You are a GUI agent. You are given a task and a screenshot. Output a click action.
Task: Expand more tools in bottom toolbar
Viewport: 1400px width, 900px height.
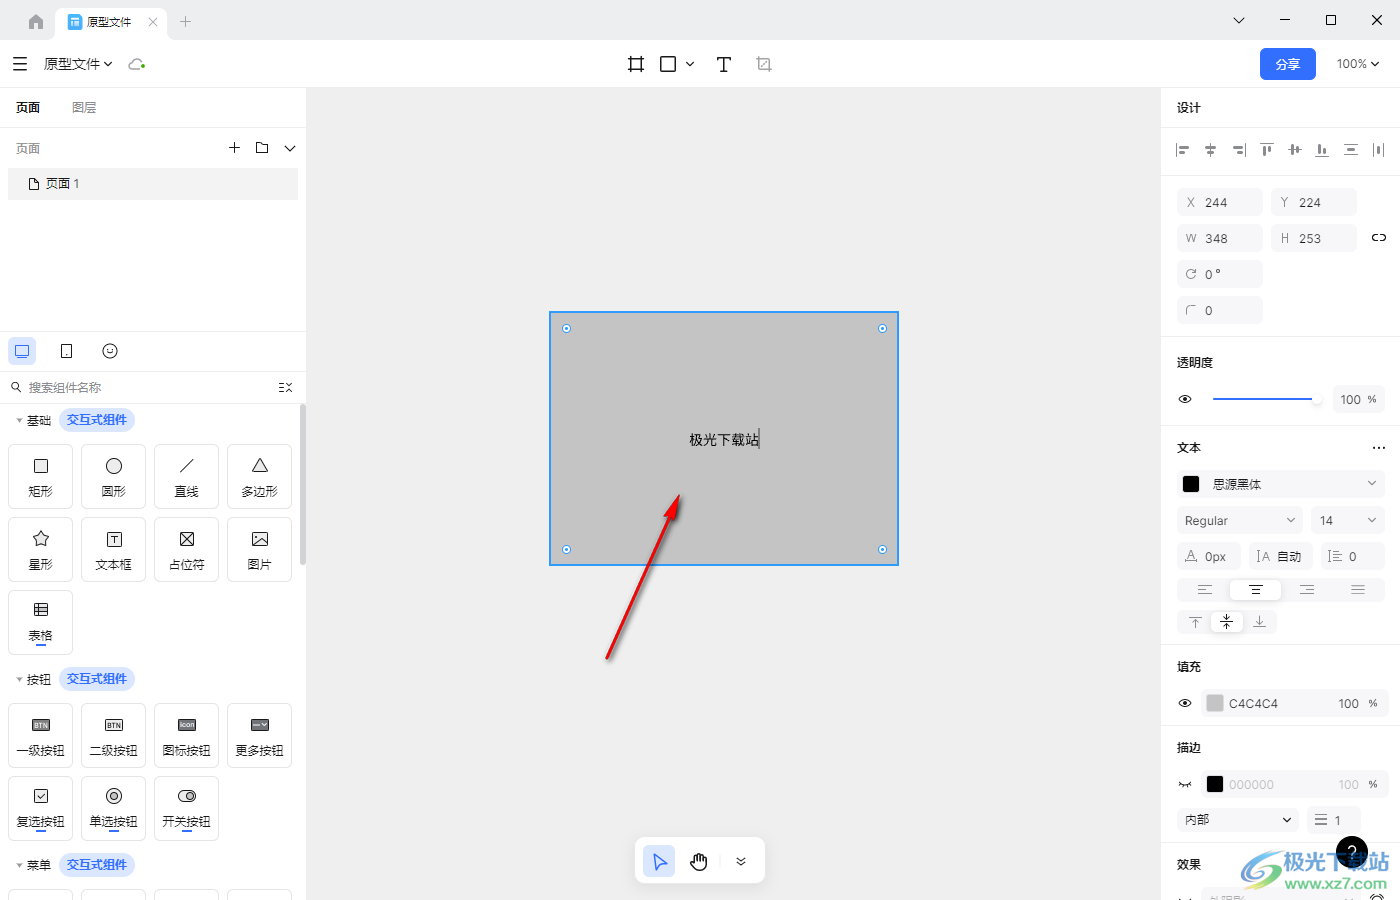(741, 861)
